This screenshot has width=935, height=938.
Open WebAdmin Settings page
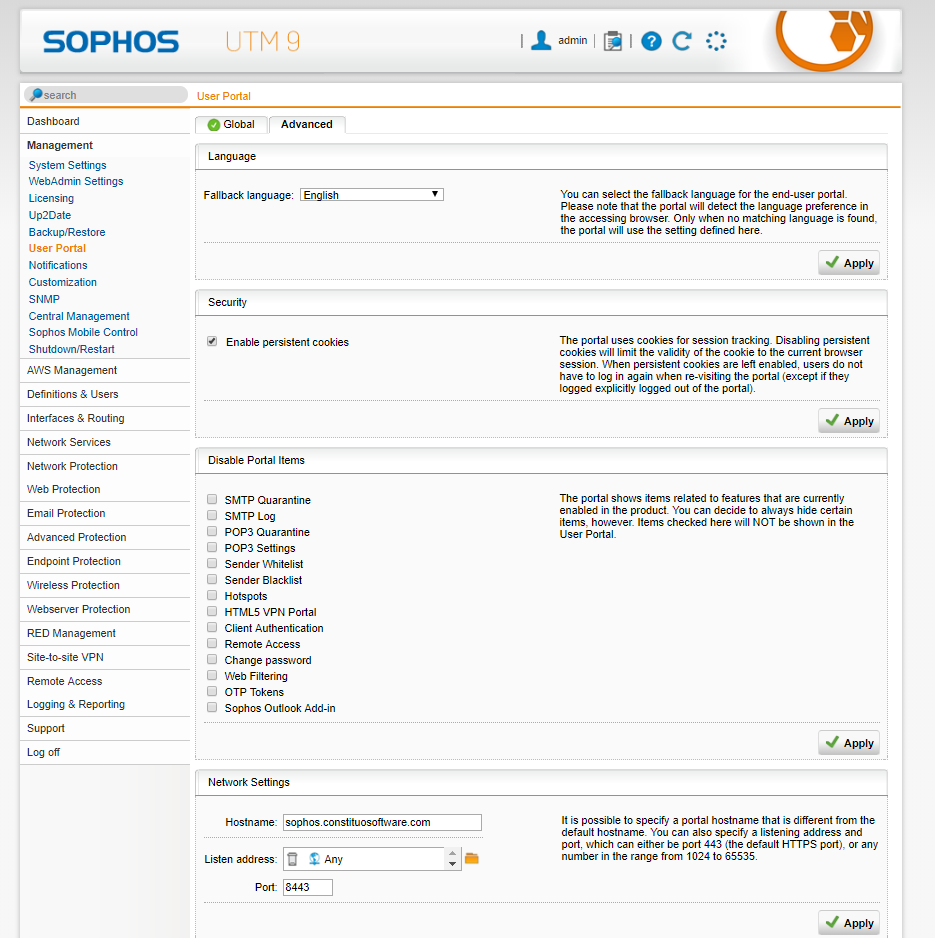pos(76,181)
